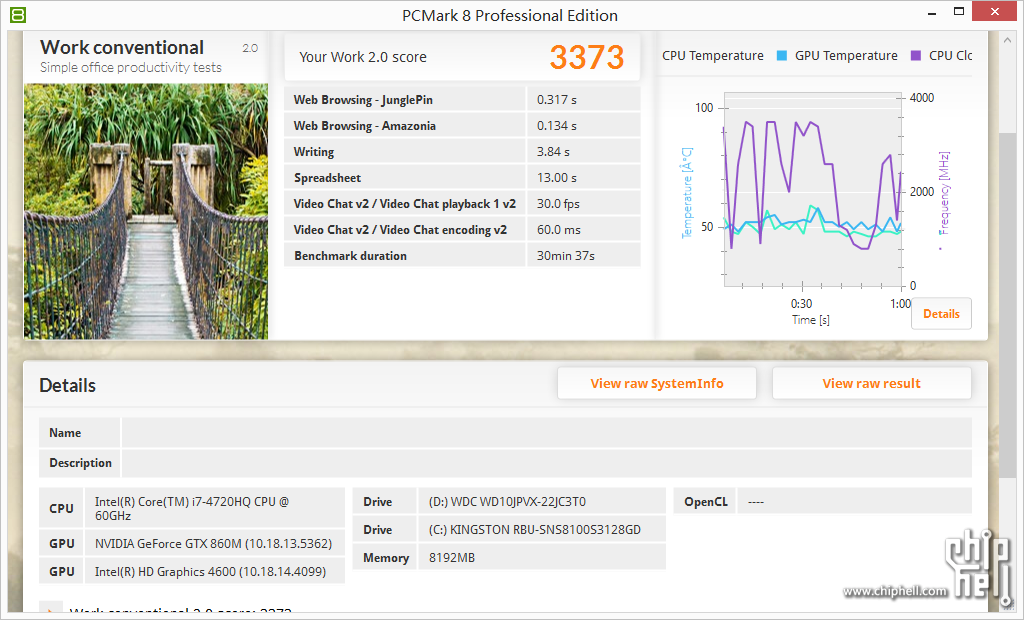Click View raw result button
The height and width of the screenshot is (620, 1024).
point(872,383)
